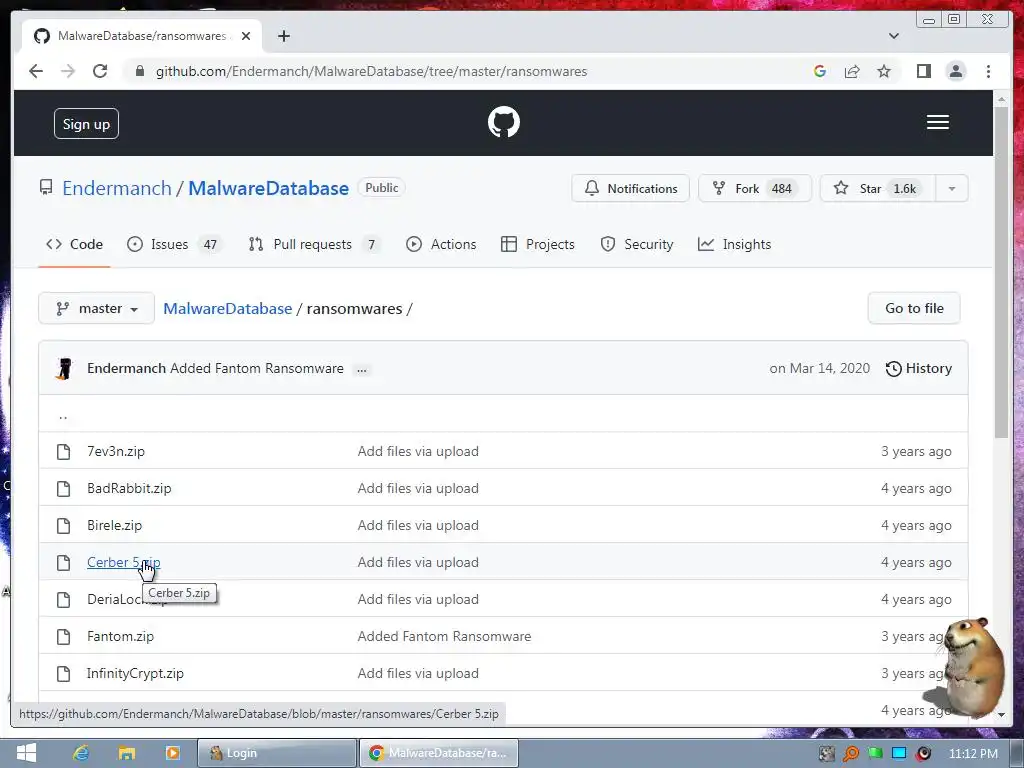This screenshot has height=768, width=1024.
Task: Open the Endermanch user profile link
Action: click(116, 188)
